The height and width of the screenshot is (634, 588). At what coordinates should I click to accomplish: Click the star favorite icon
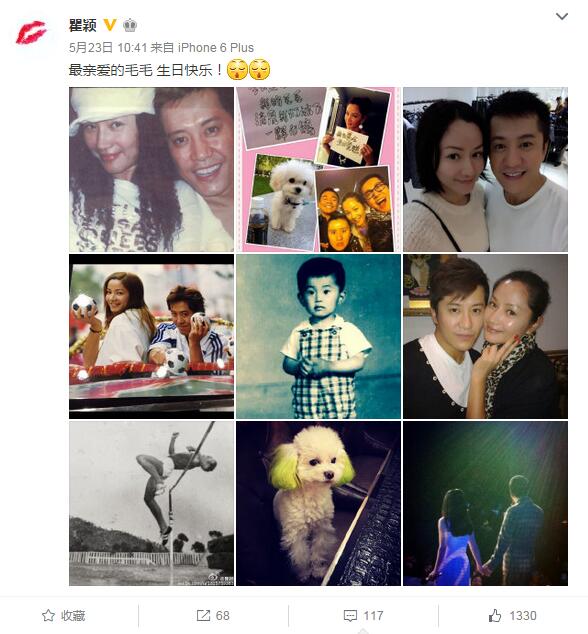[x=49, y=615]
